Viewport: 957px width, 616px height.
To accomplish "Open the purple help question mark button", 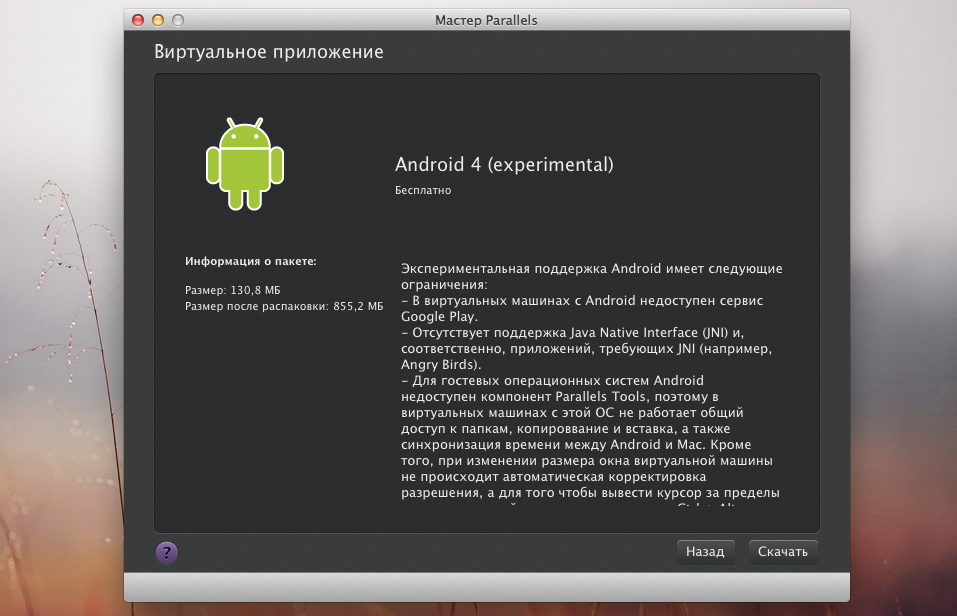I will pos(167,552).
